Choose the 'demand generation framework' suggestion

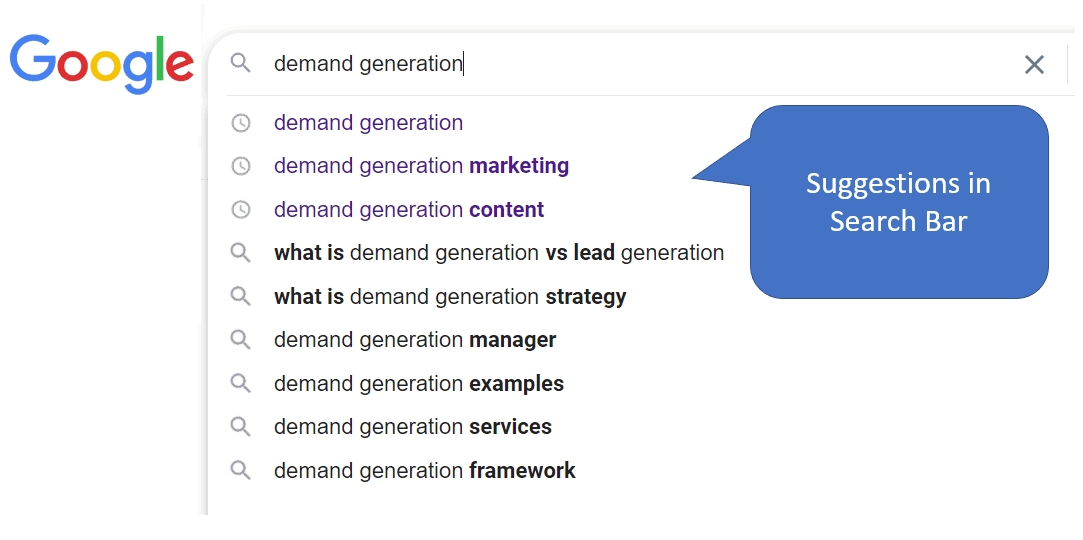[x=425, y=471]
